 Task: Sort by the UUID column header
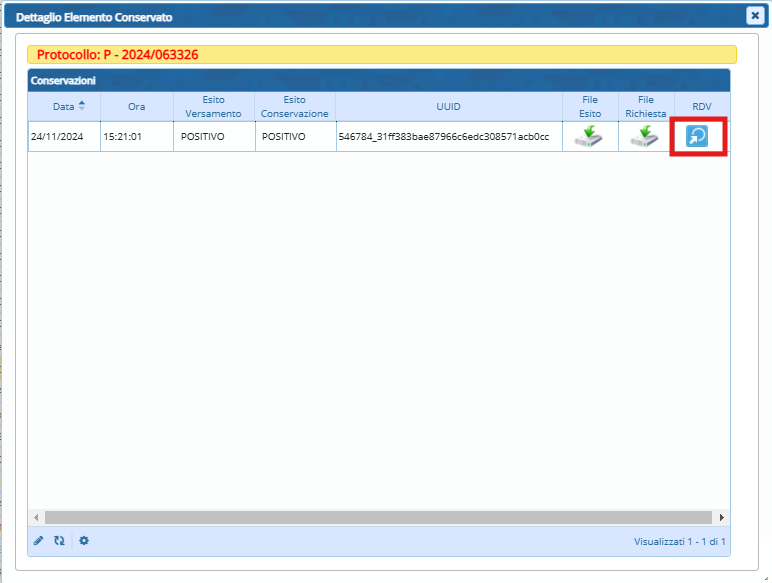448,106
